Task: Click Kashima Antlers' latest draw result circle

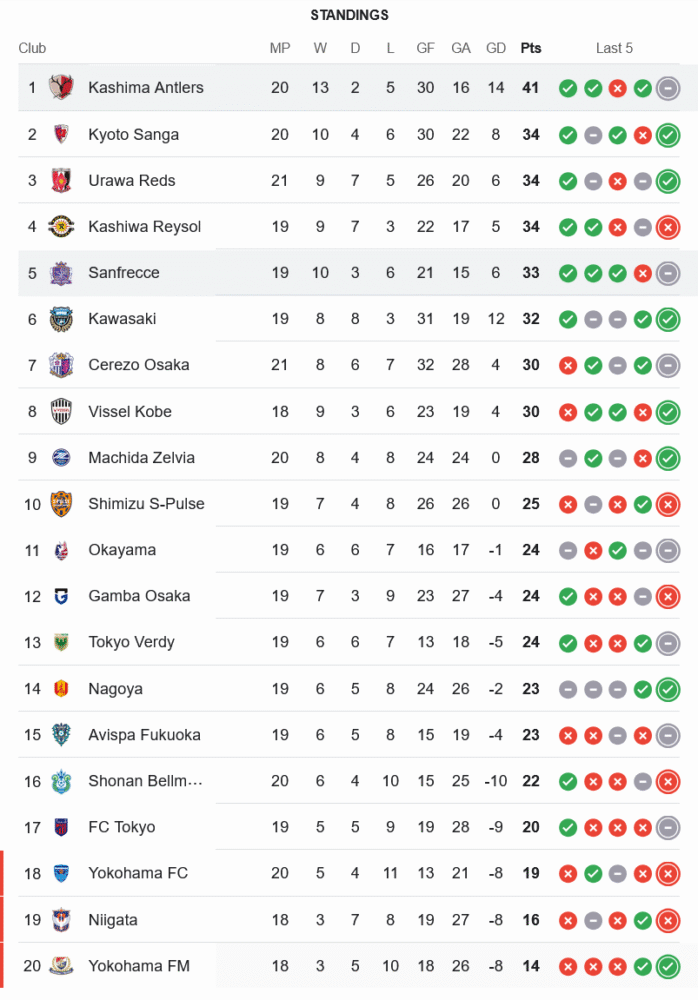Action: coord(668,88)
